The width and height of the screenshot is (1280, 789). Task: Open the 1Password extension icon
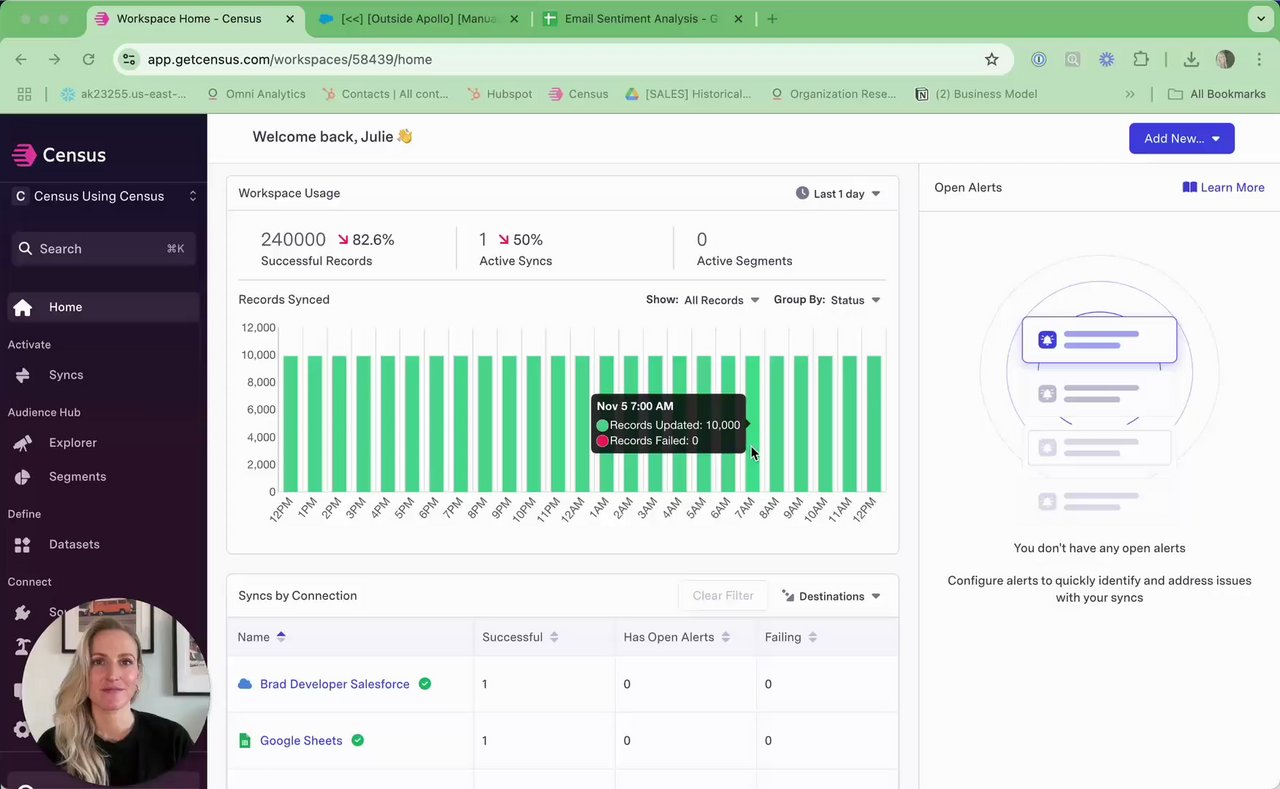[x=1039, y=59]
